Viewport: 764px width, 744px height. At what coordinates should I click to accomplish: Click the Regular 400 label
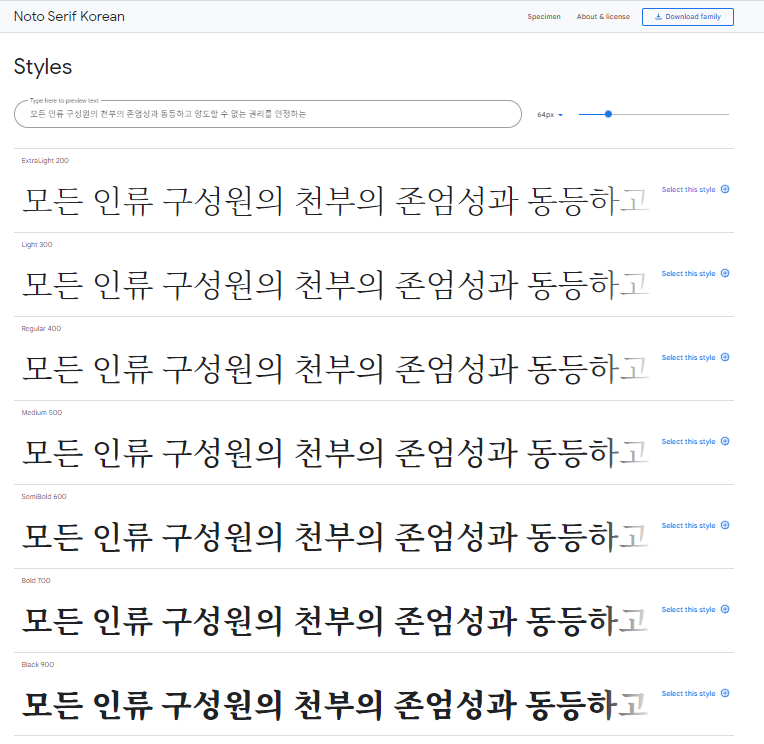[x=41, y=328]
